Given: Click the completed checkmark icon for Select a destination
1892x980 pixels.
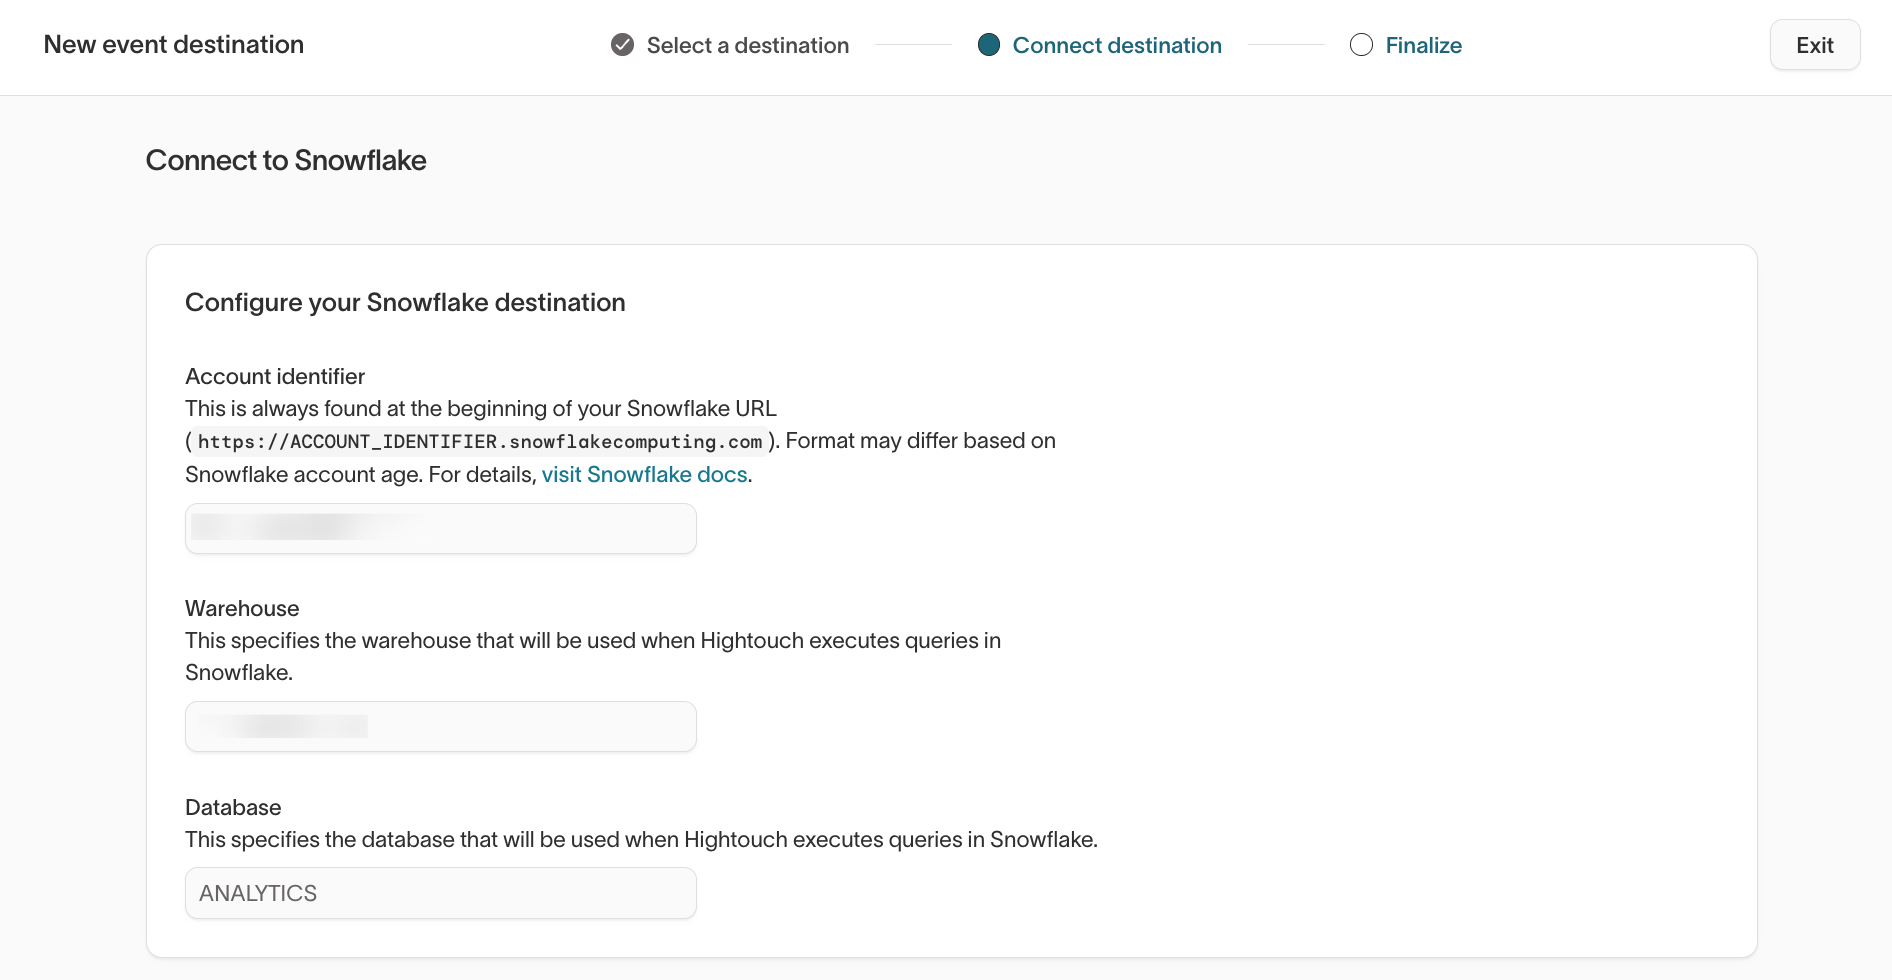Looking at the screenshot, I should tap(622, 45).
